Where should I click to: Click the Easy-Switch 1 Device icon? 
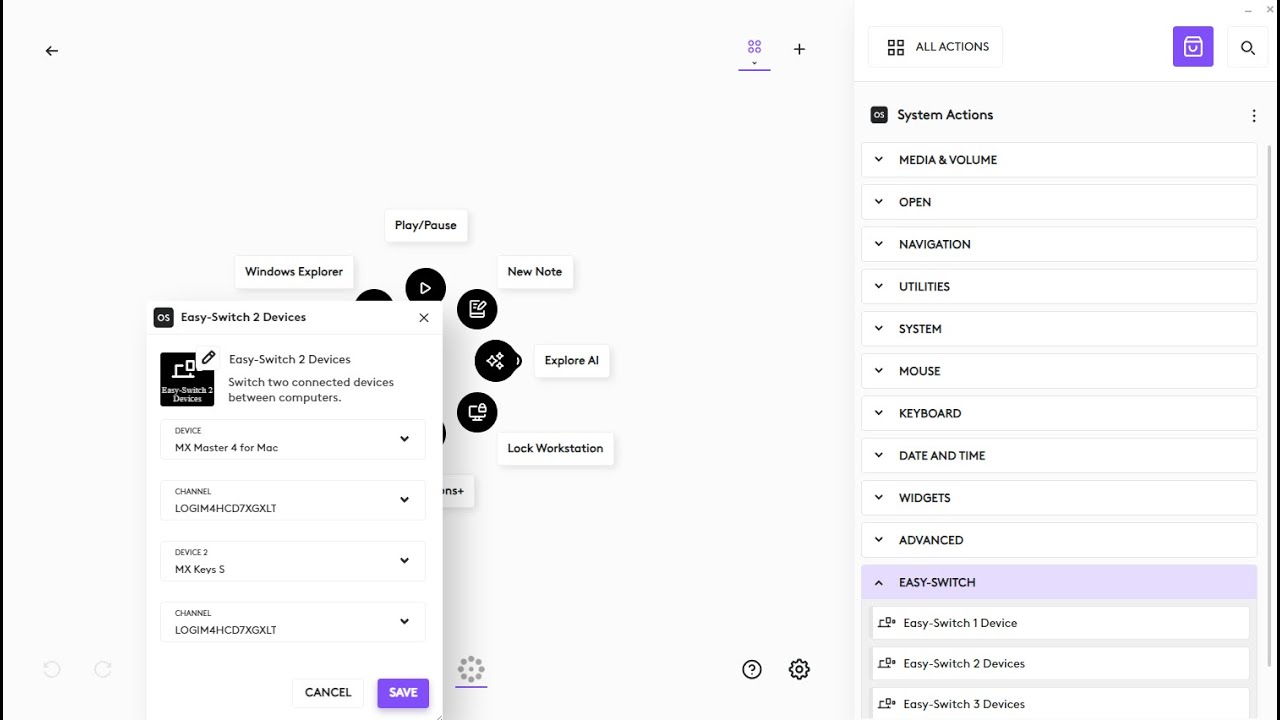886,623
